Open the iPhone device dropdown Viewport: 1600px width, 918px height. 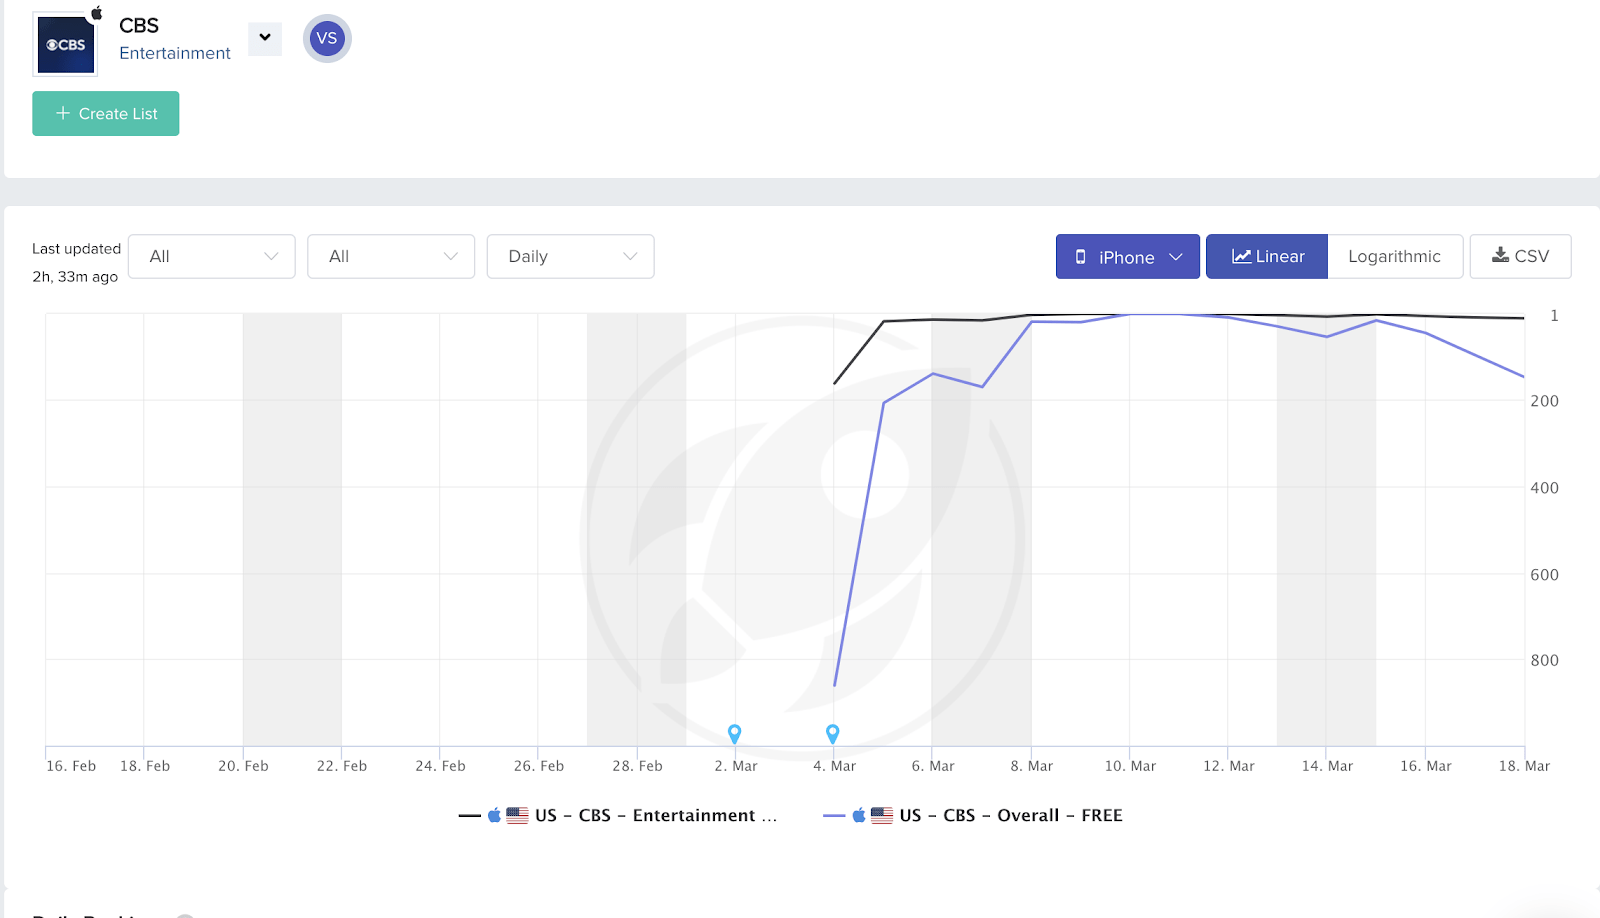pos(1128,257)
